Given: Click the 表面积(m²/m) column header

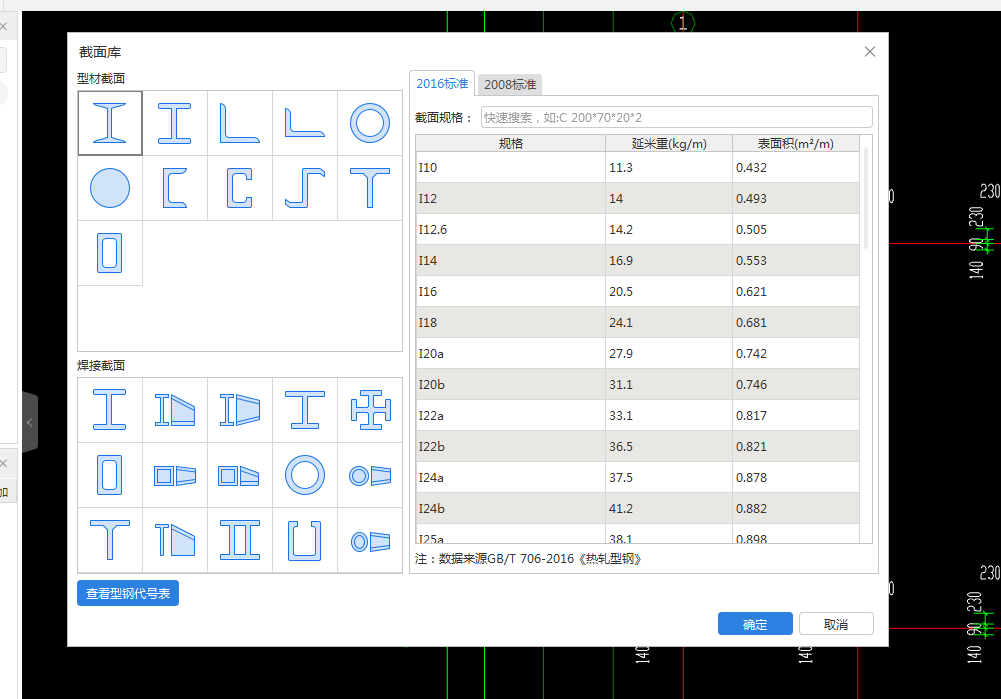Looking at the screenshot, I should click(x=795, y=144).
